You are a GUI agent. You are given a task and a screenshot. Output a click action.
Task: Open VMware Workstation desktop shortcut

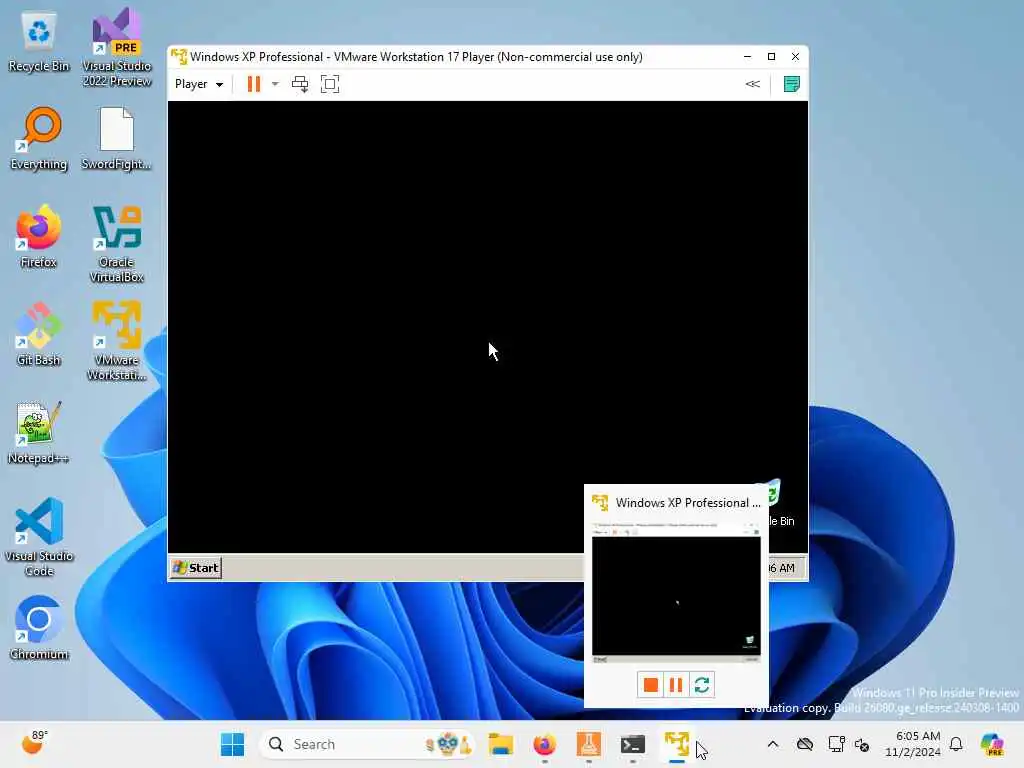(117, 341)
